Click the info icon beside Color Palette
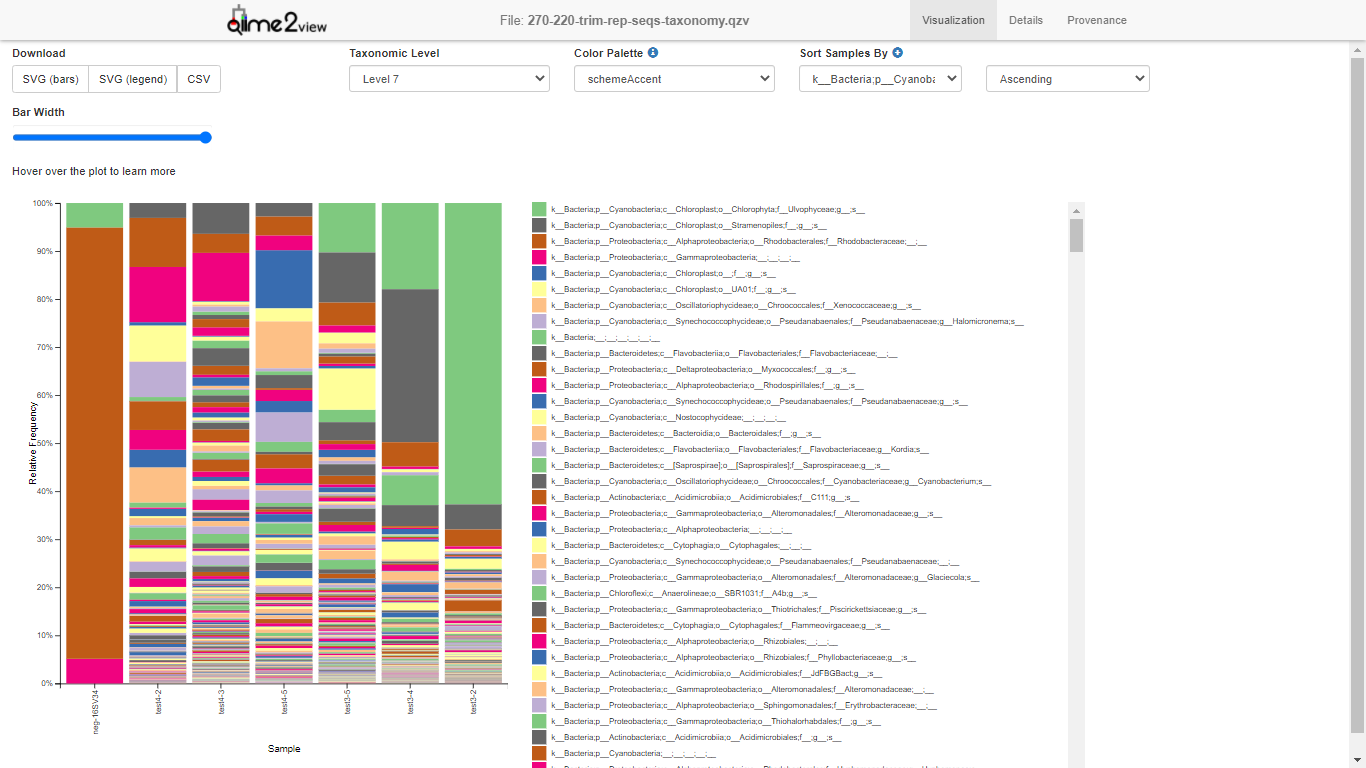 point(653,53)
